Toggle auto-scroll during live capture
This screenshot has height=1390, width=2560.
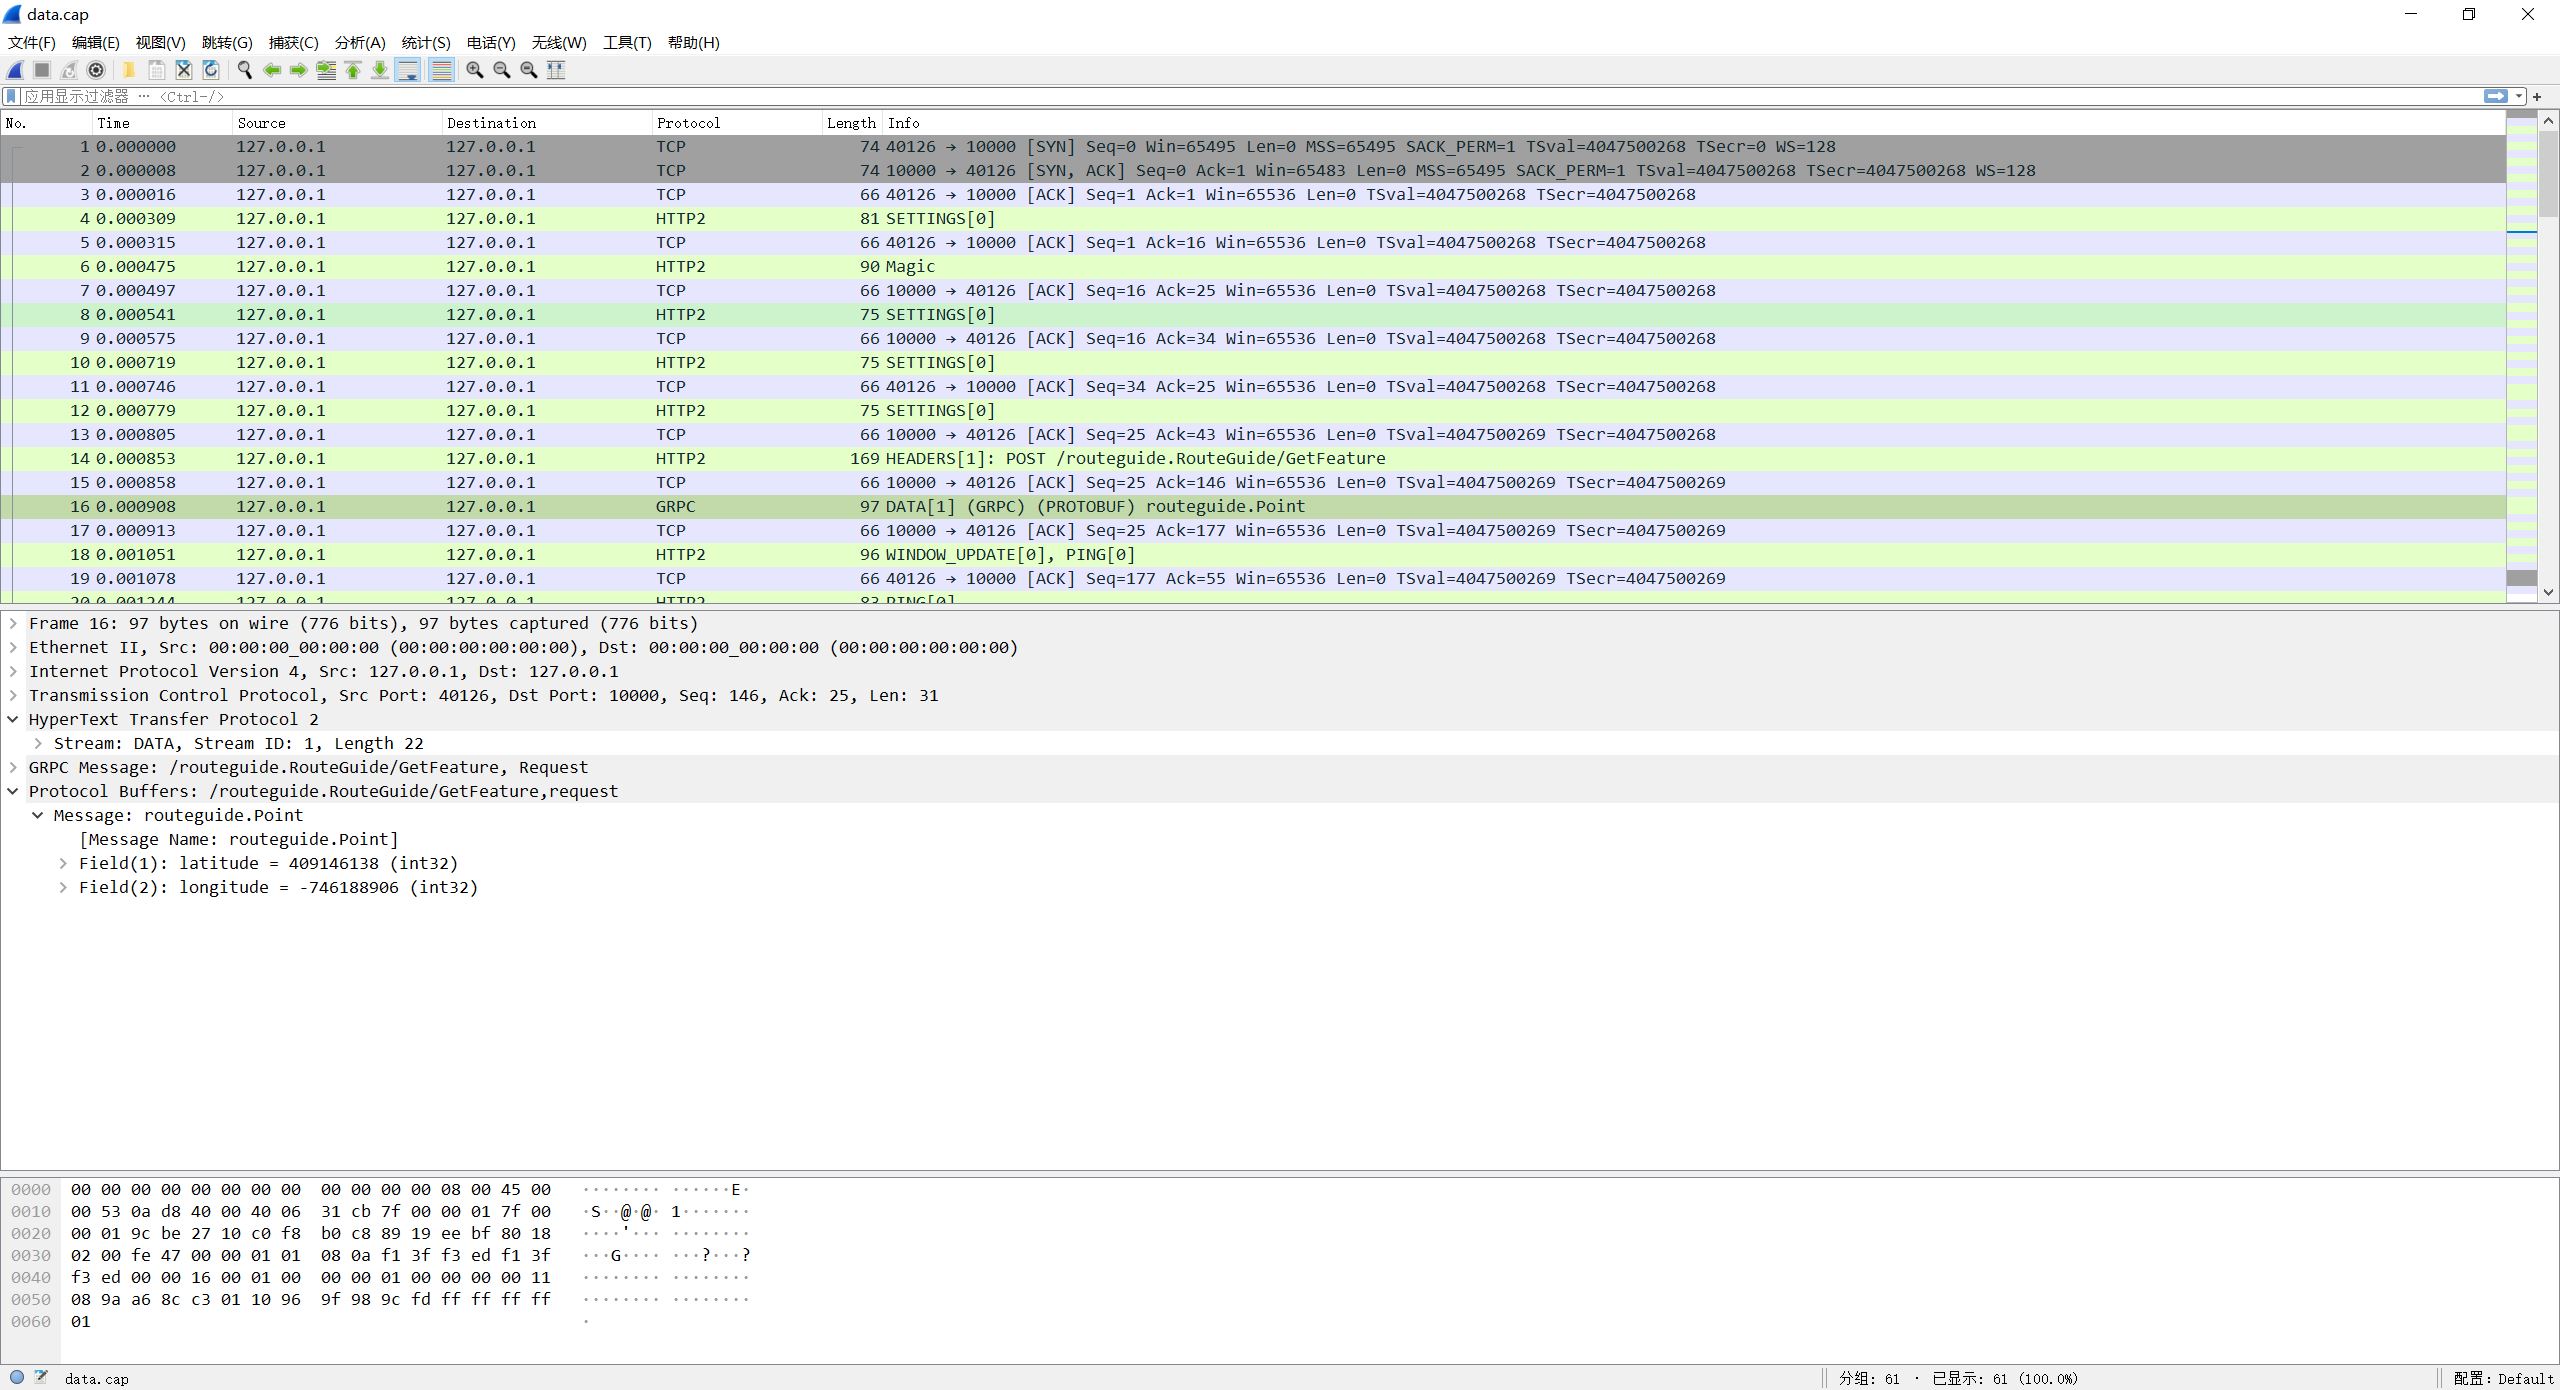(x=408, y=70)
